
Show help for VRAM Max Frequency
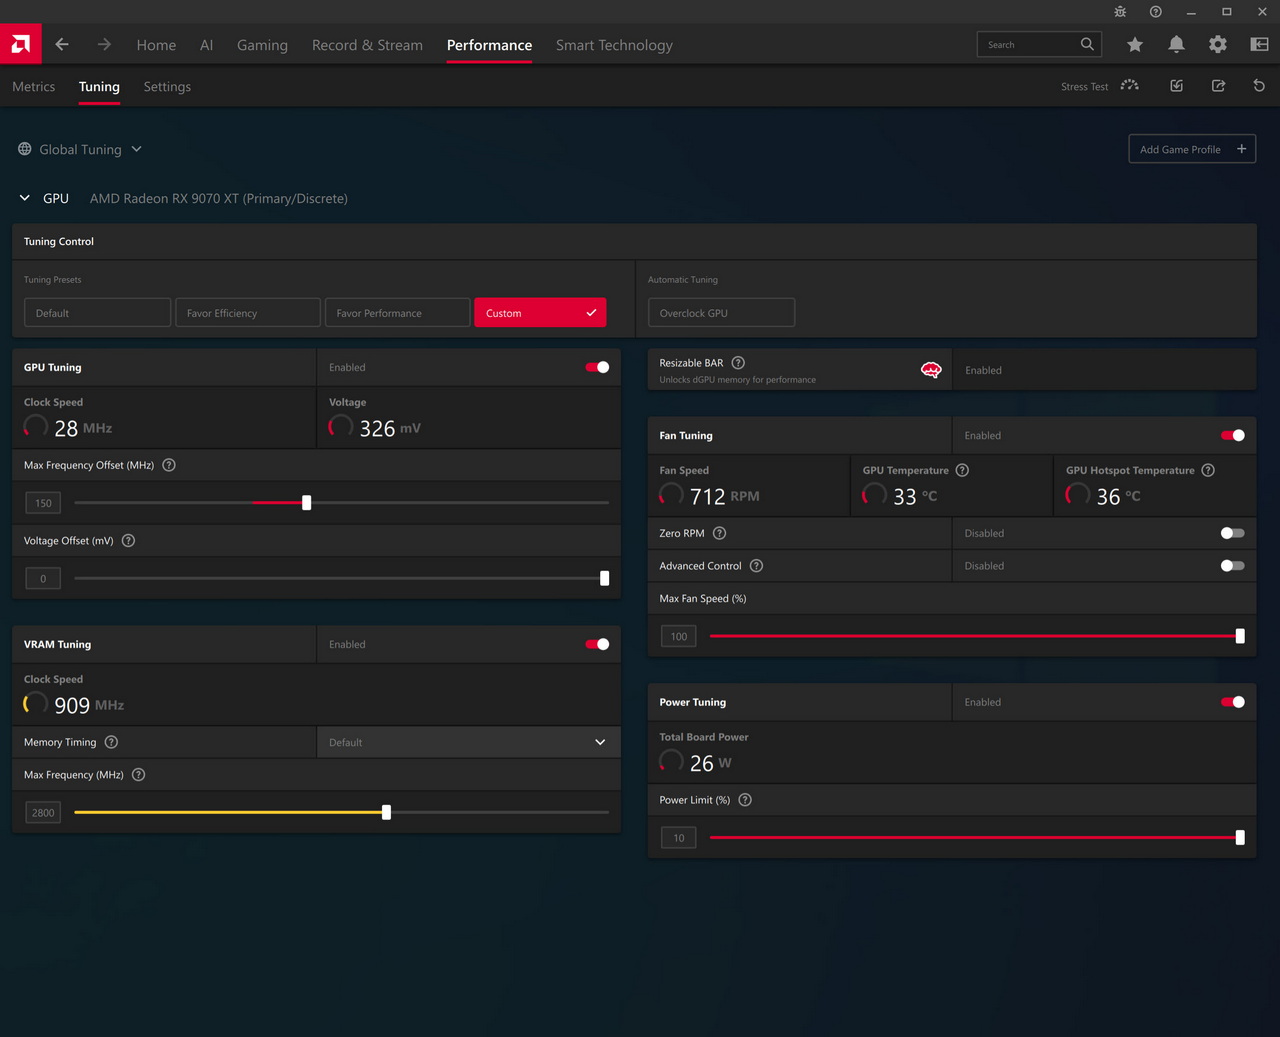point(139,775)
